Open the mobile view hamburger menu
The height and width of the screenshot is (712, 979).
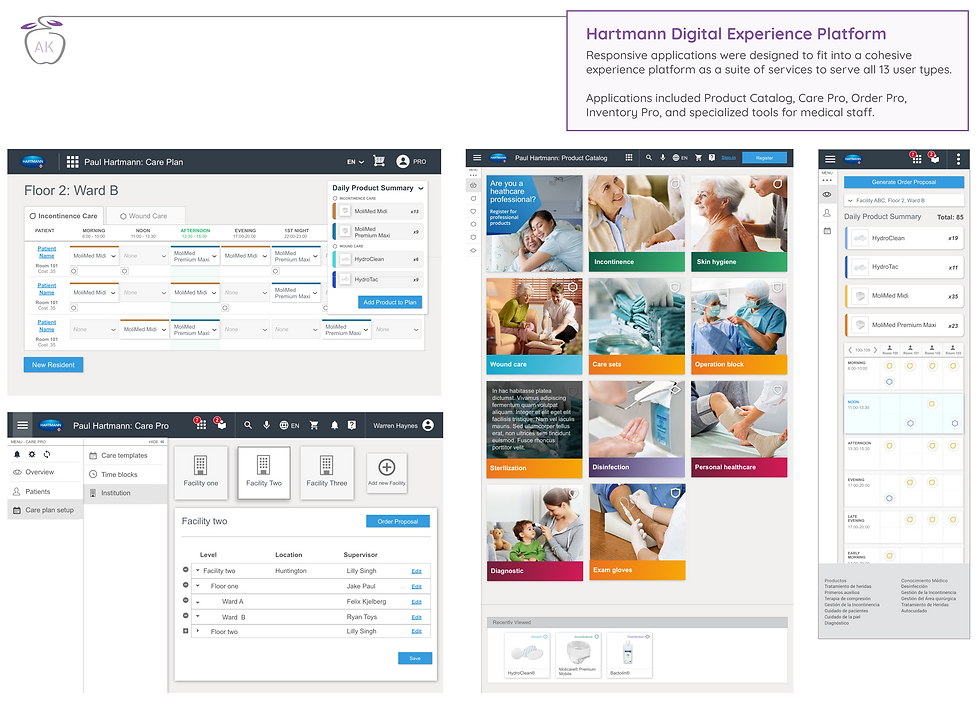[x=830, y=159]
